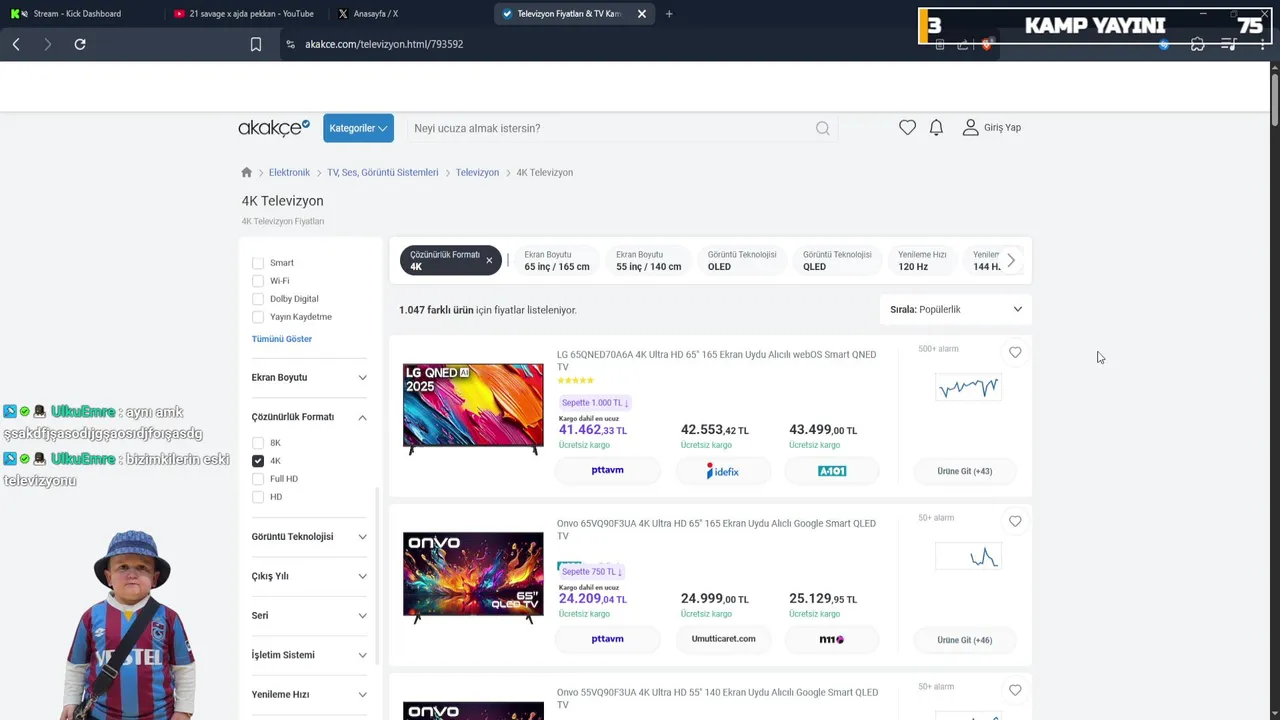Open the browser playlist icon
1280x720 pixels.
[1229, 44]
